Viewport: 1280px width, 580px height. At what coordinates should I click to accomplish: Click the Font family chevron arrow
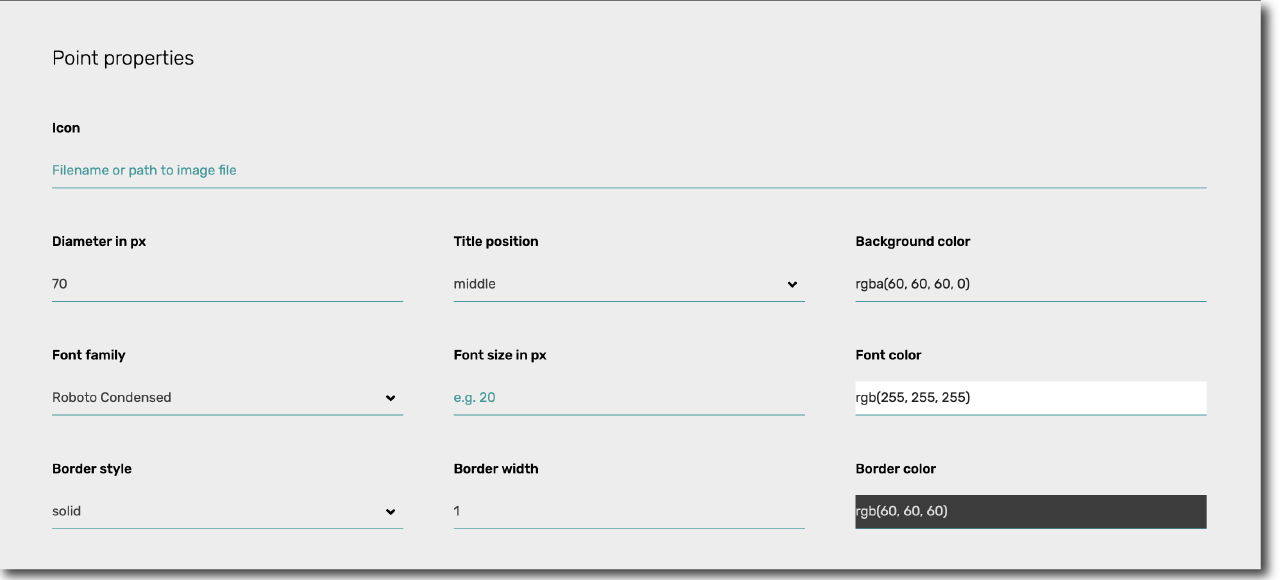(390, 398)
